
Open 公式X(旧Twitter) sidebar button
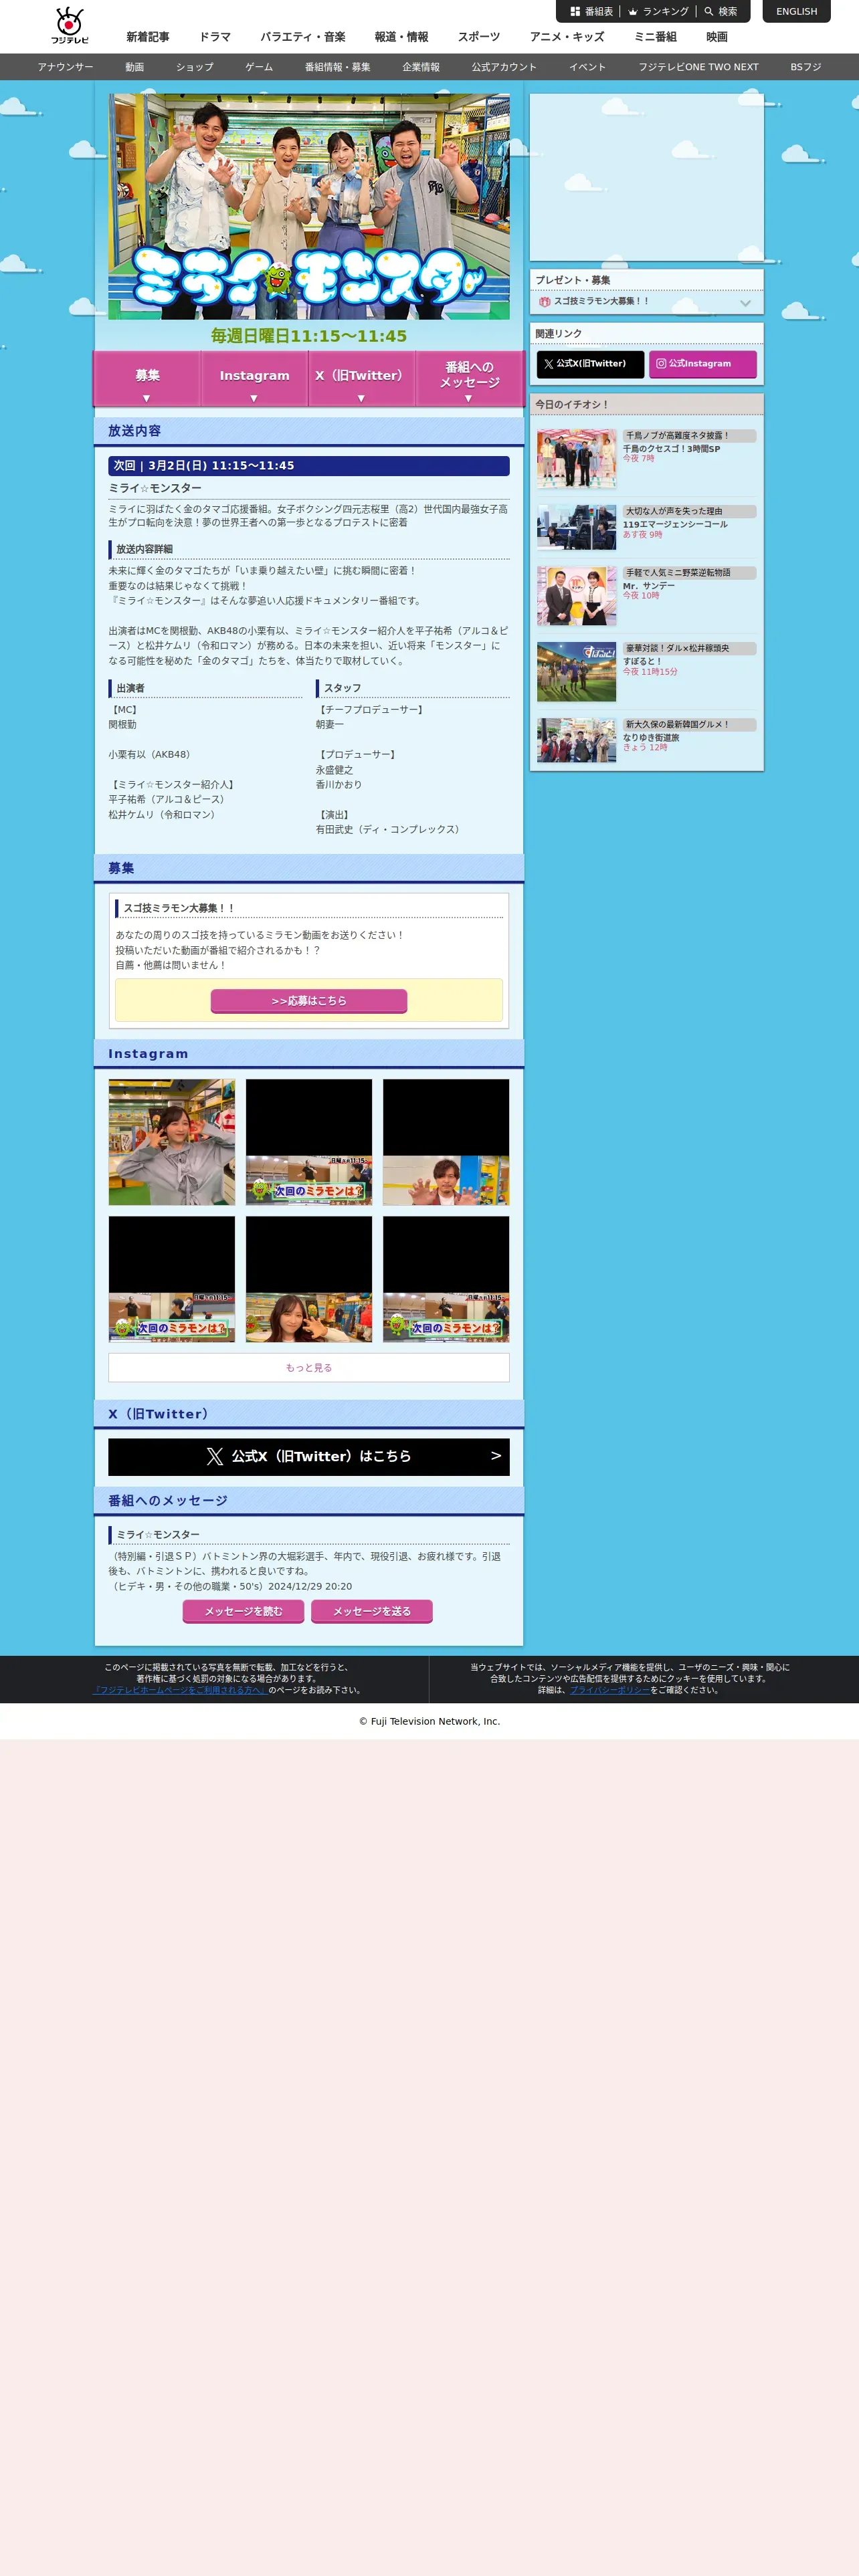(x=590, y=364)
